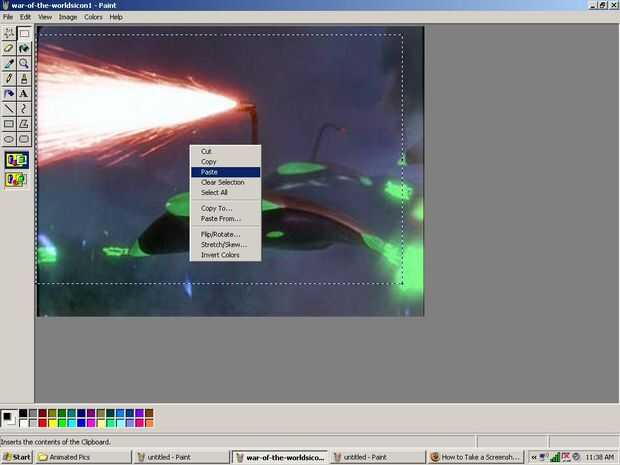This screenshot has height=465, width=620.
Task: Switch to Animated Pics taskbar folder
Action: [83, 457]
